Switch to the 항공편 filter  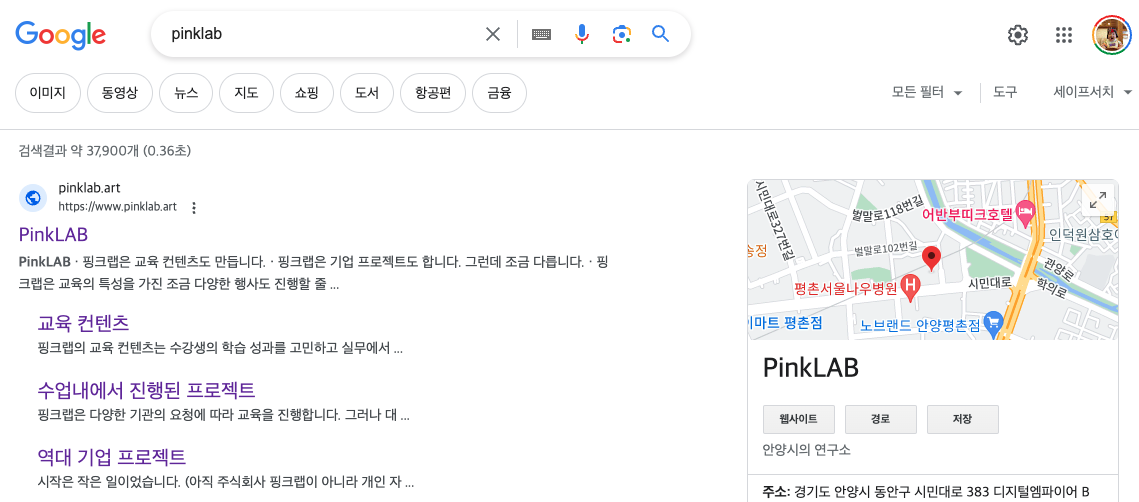(433, 93)
